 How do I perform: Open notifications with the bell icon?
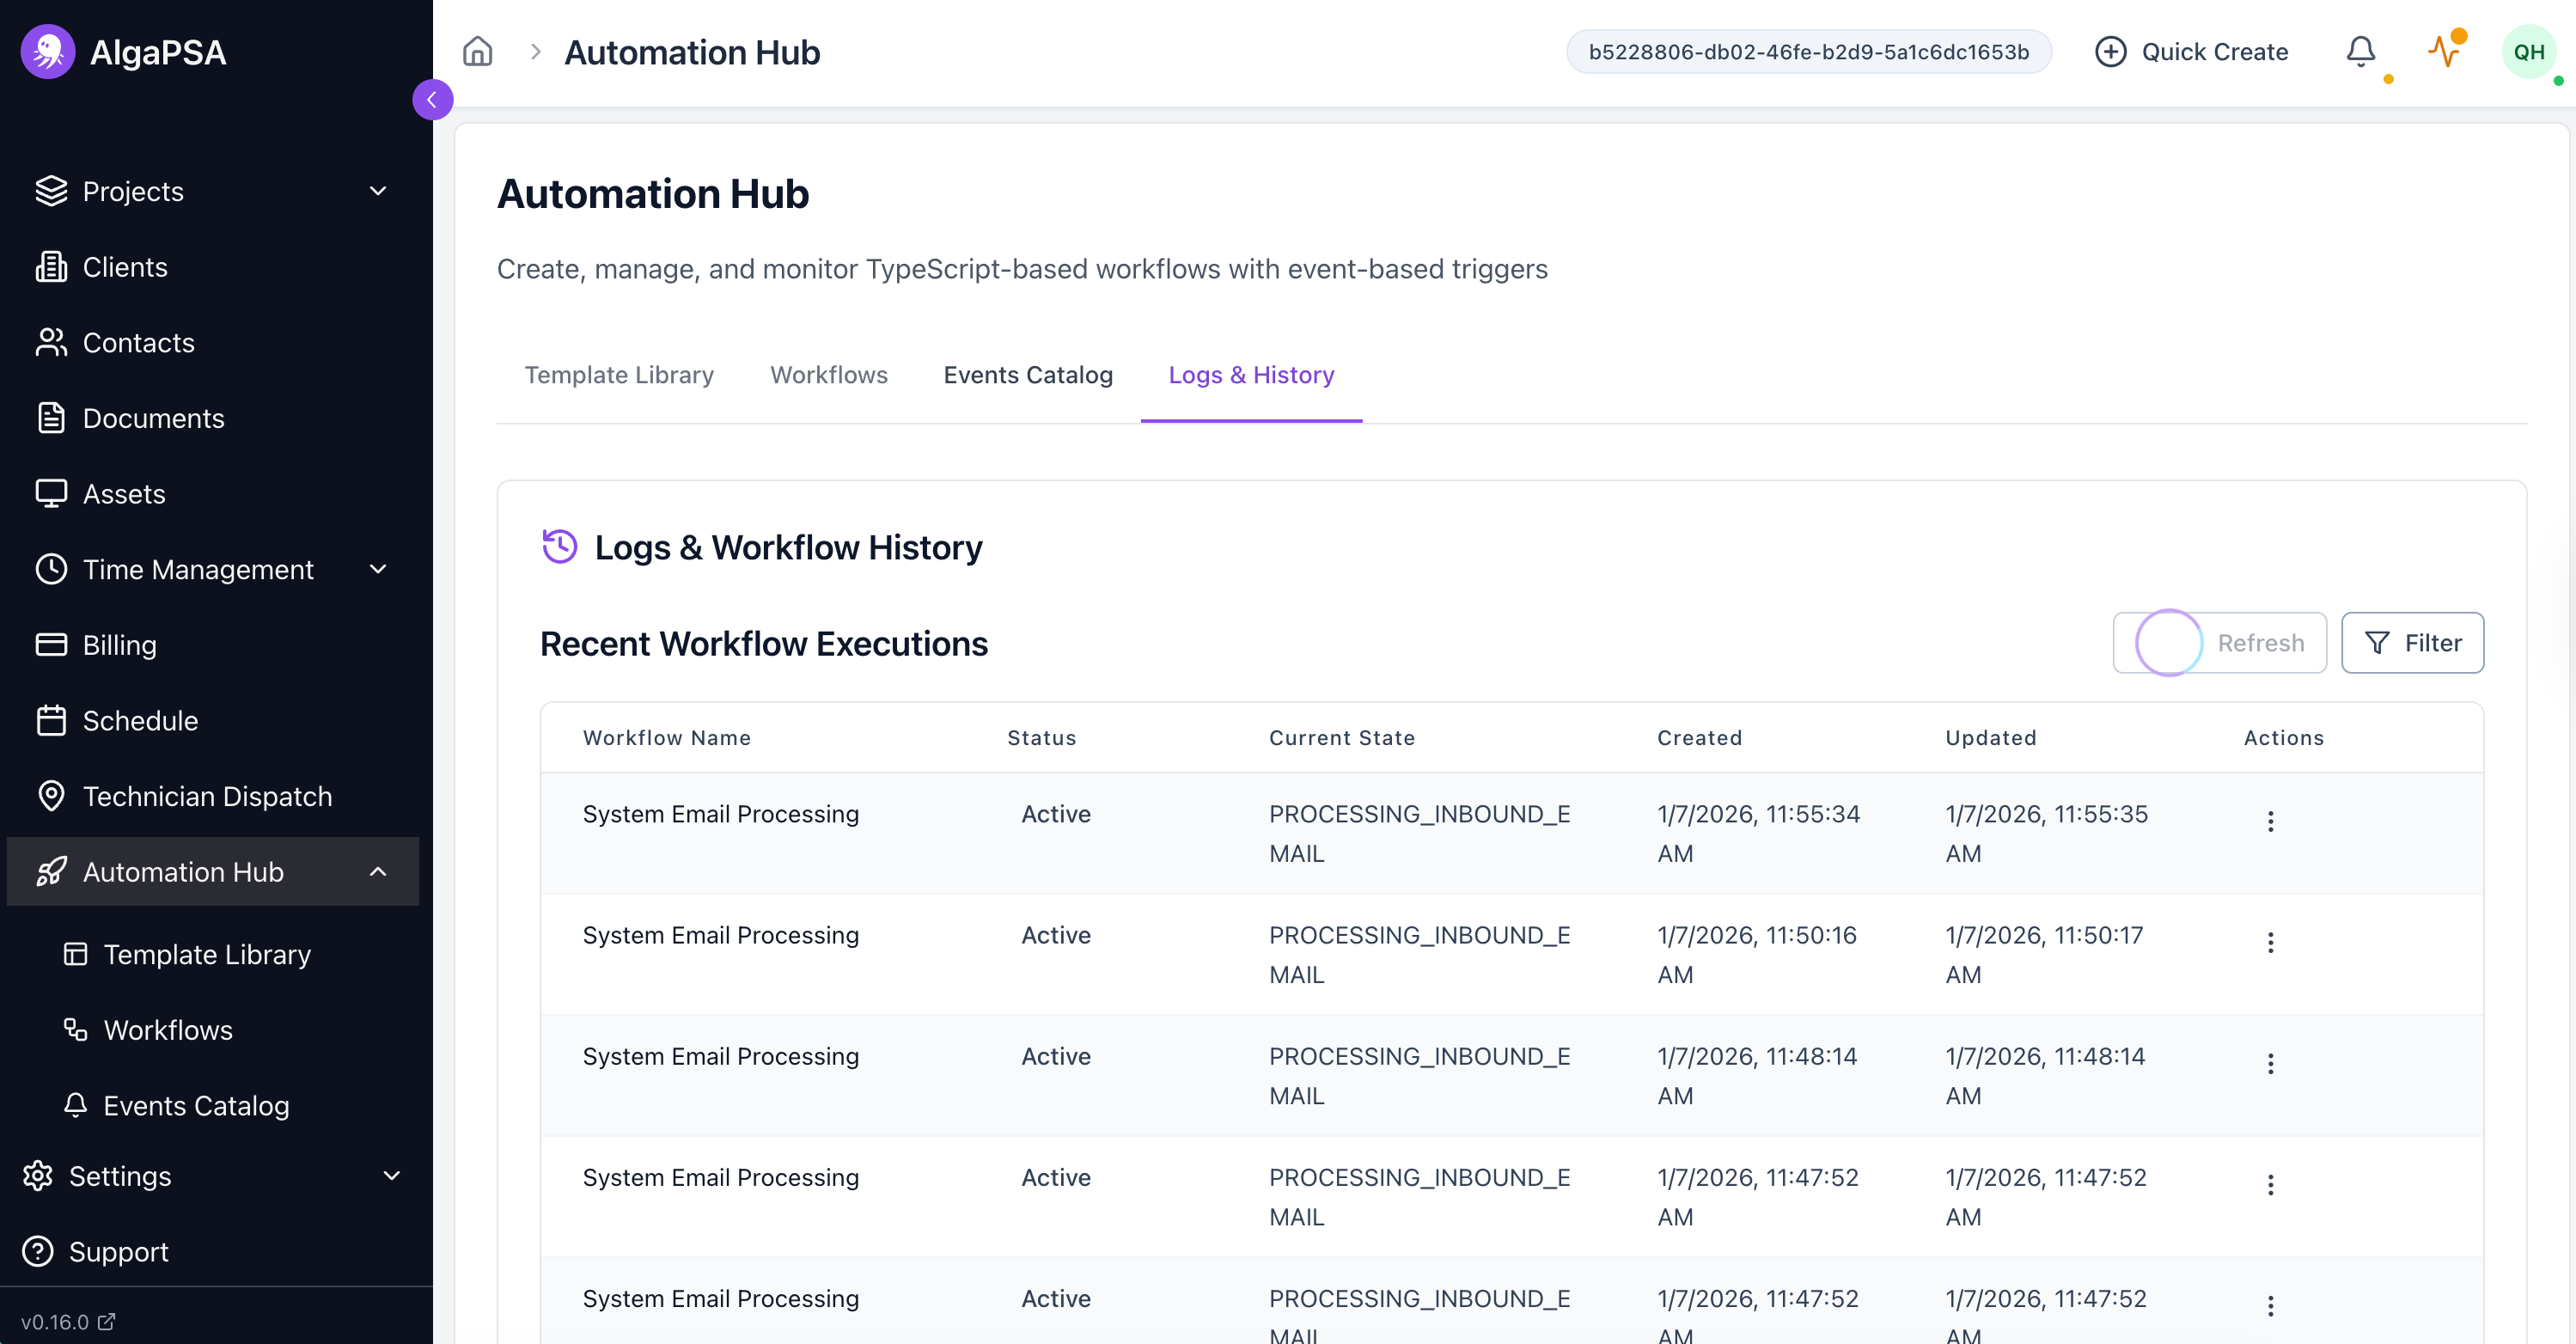click(2361, 51)
